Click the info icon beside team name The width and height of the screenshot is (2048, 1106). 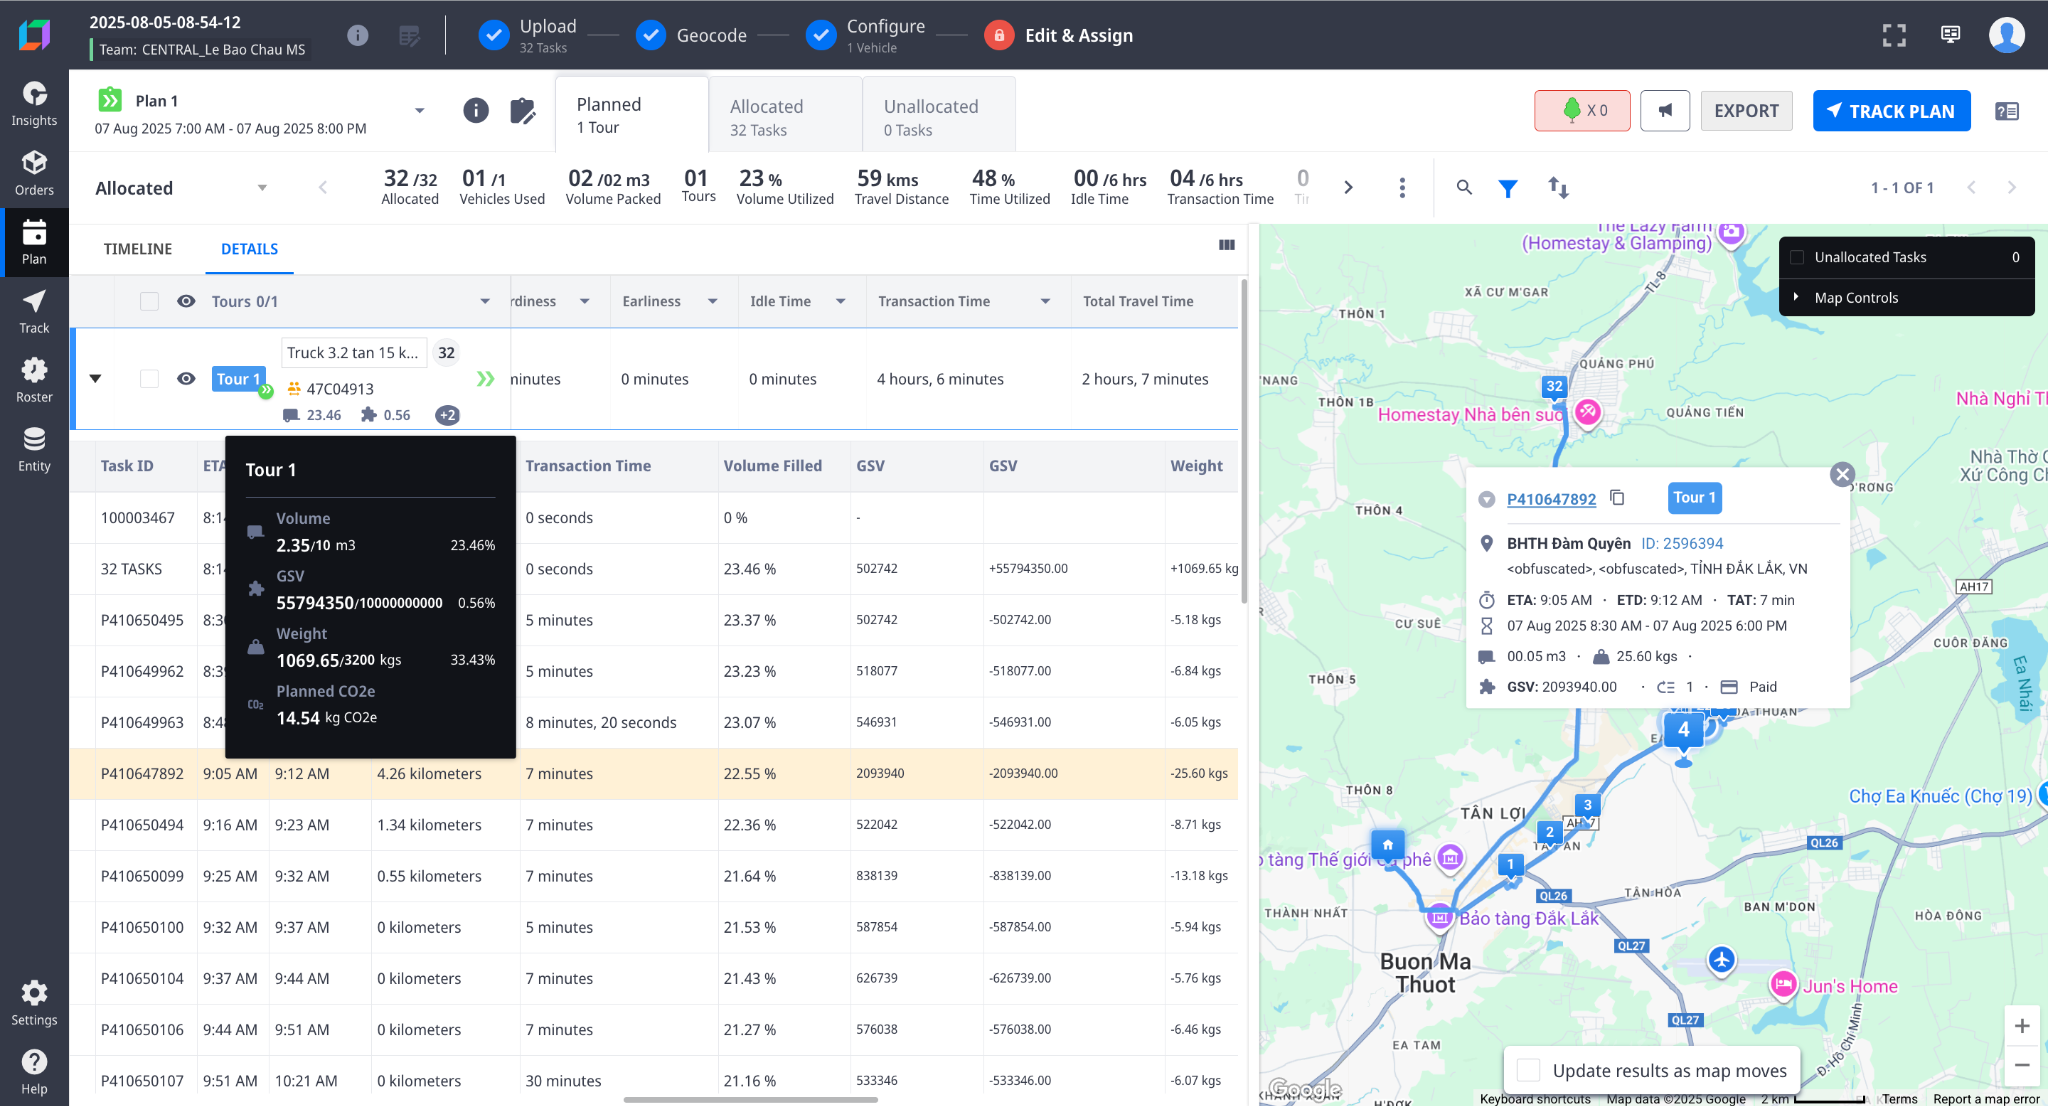pyautogui.click(x=357, y=35)
